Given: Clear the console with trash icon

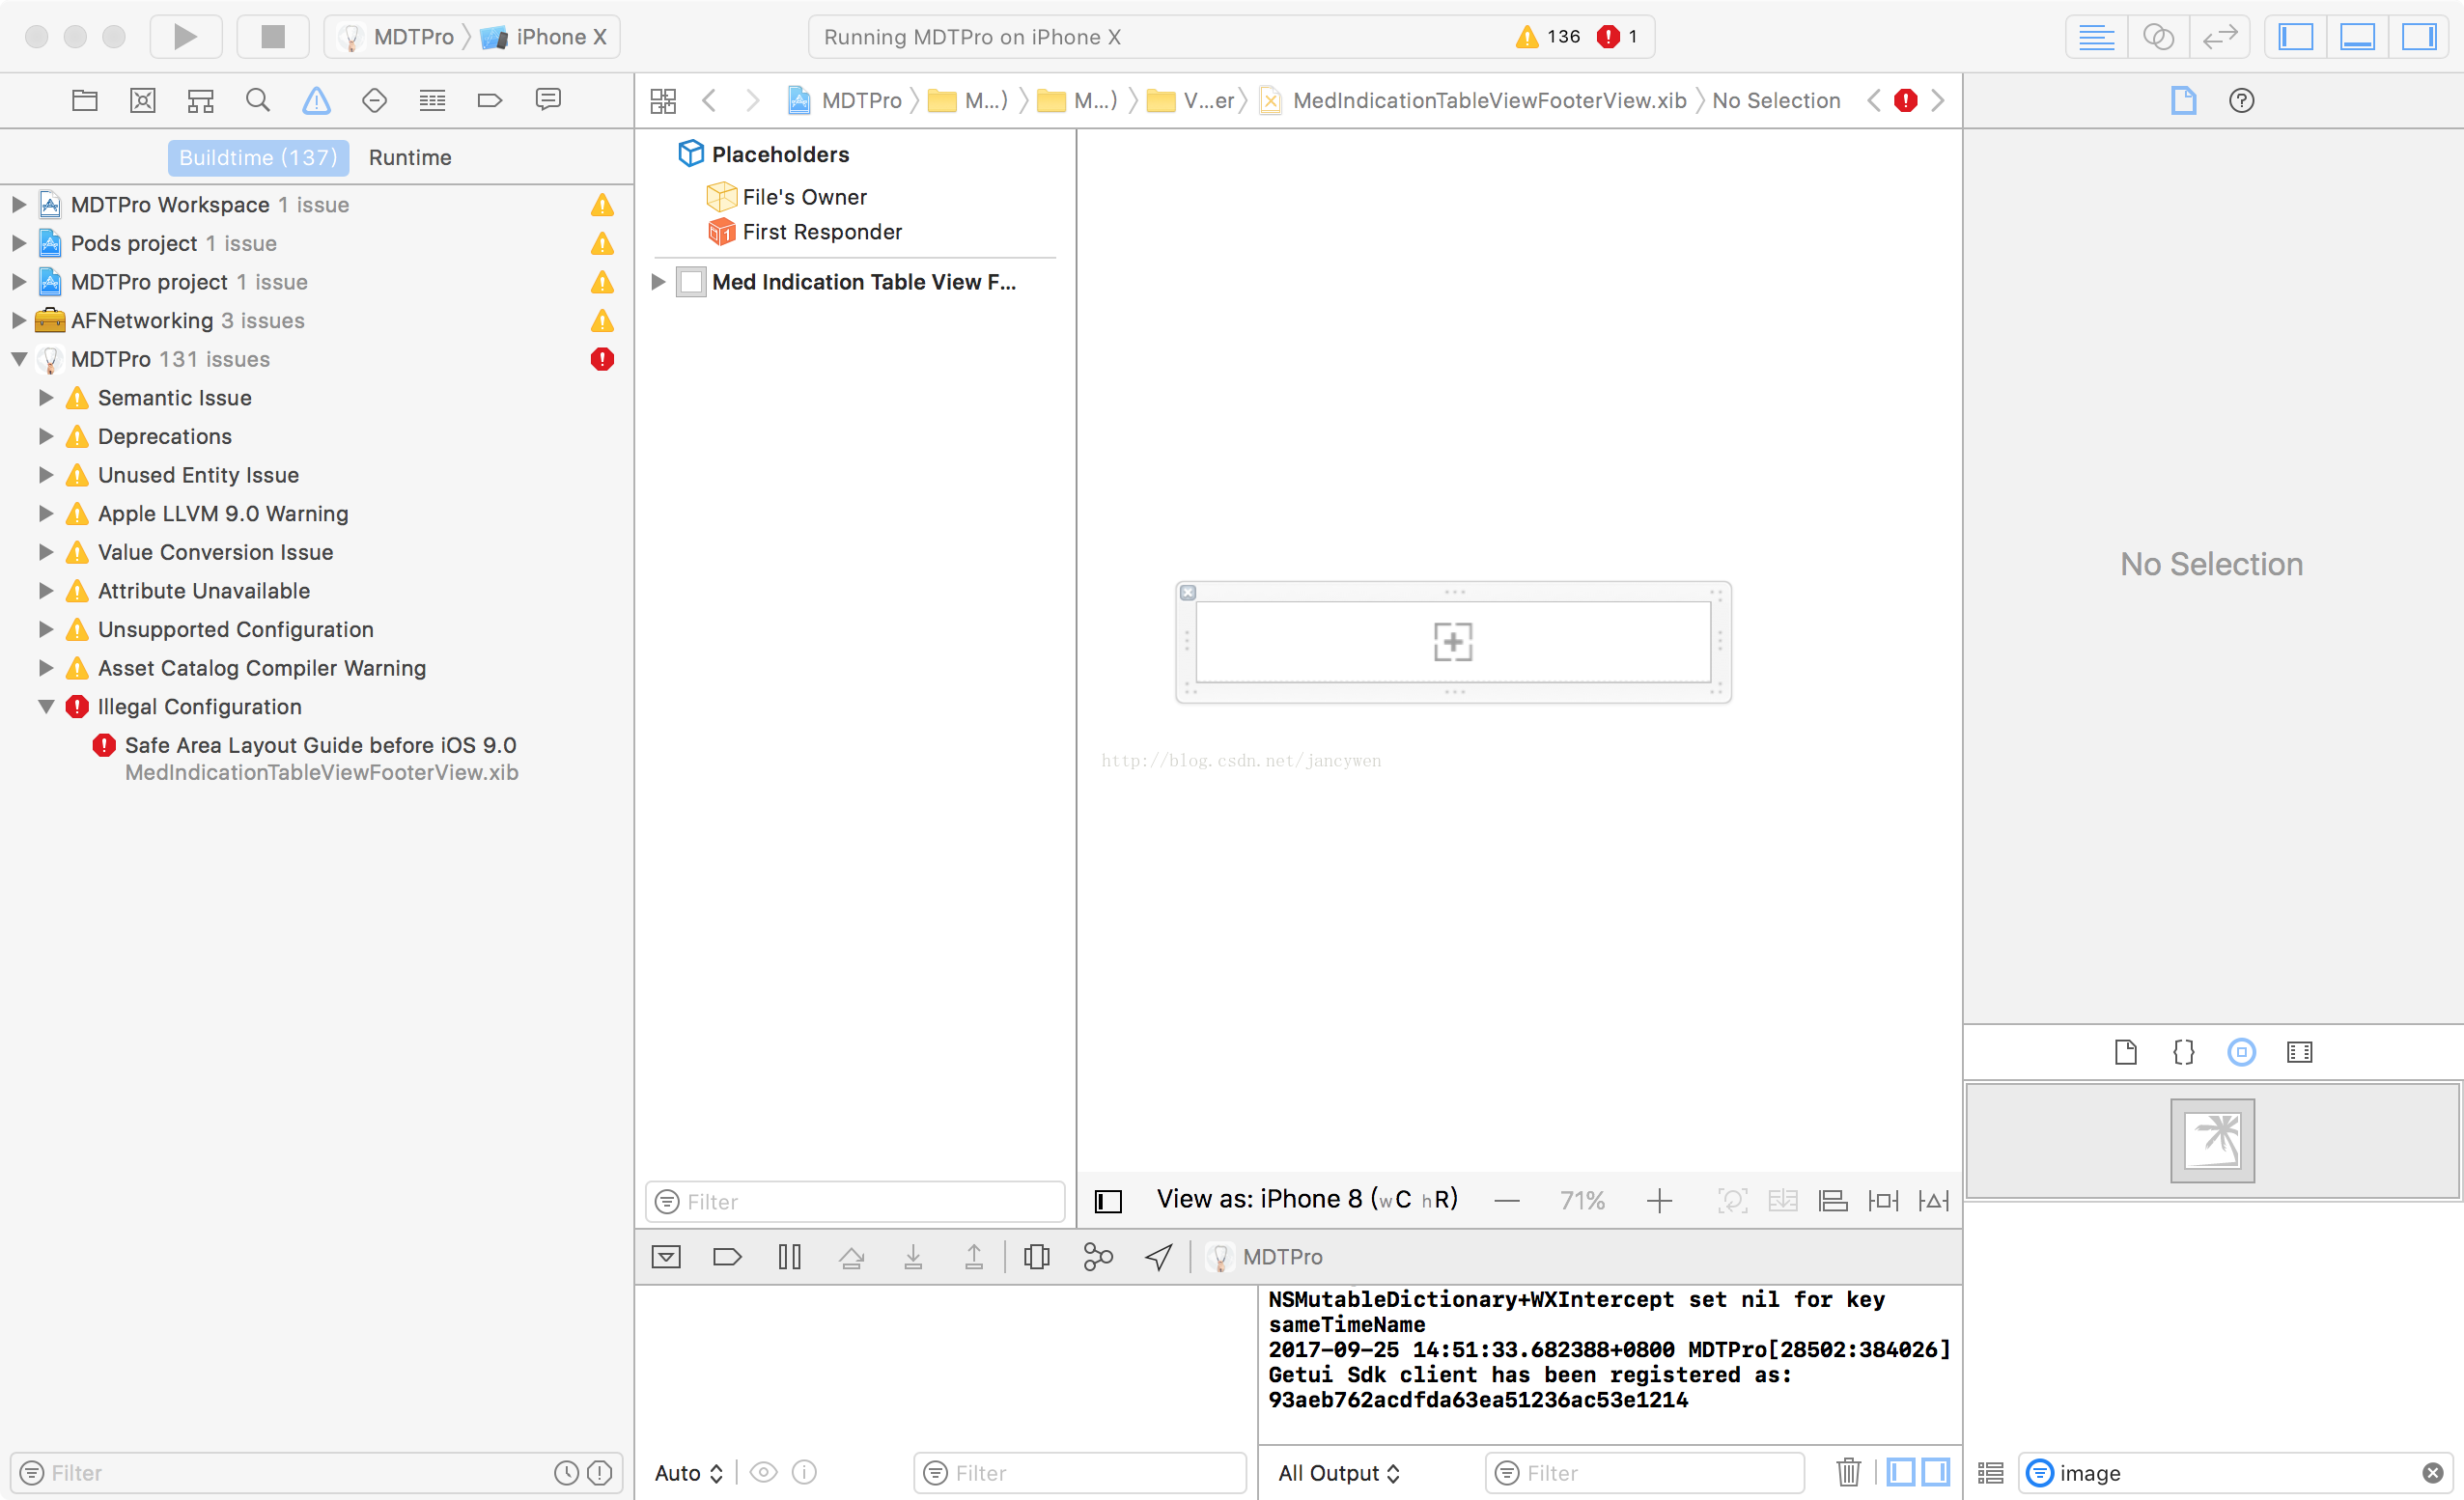Looking at the screenshot, I should point(1848,1473).
